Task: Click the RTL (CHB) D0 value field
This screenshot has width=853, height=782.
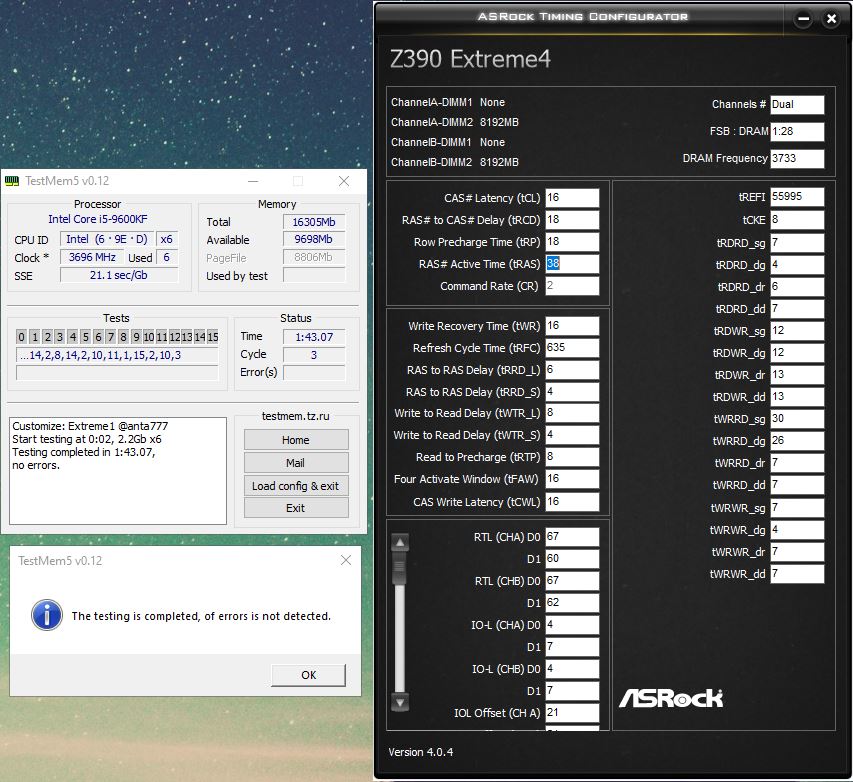Action: [x=572, y=581]
